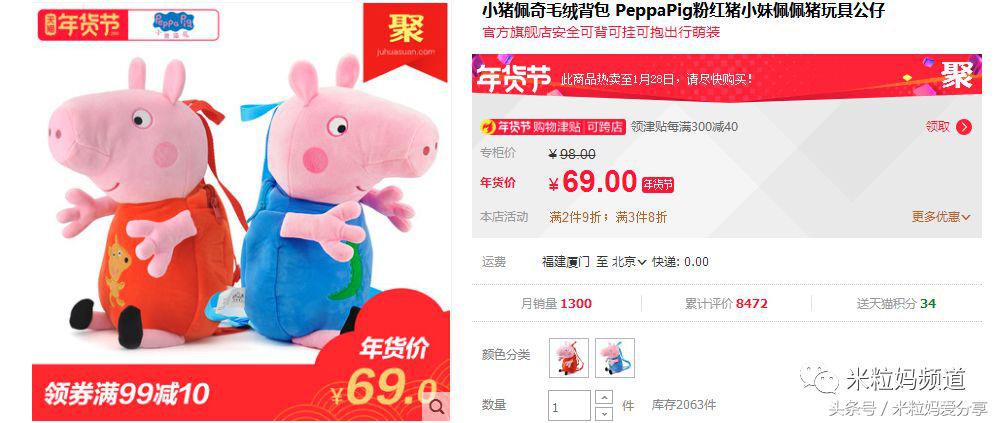Viewport: 998px width, 423px height.
Task: Click the magnifier zoom icon on product image
Action: [437, 407]
